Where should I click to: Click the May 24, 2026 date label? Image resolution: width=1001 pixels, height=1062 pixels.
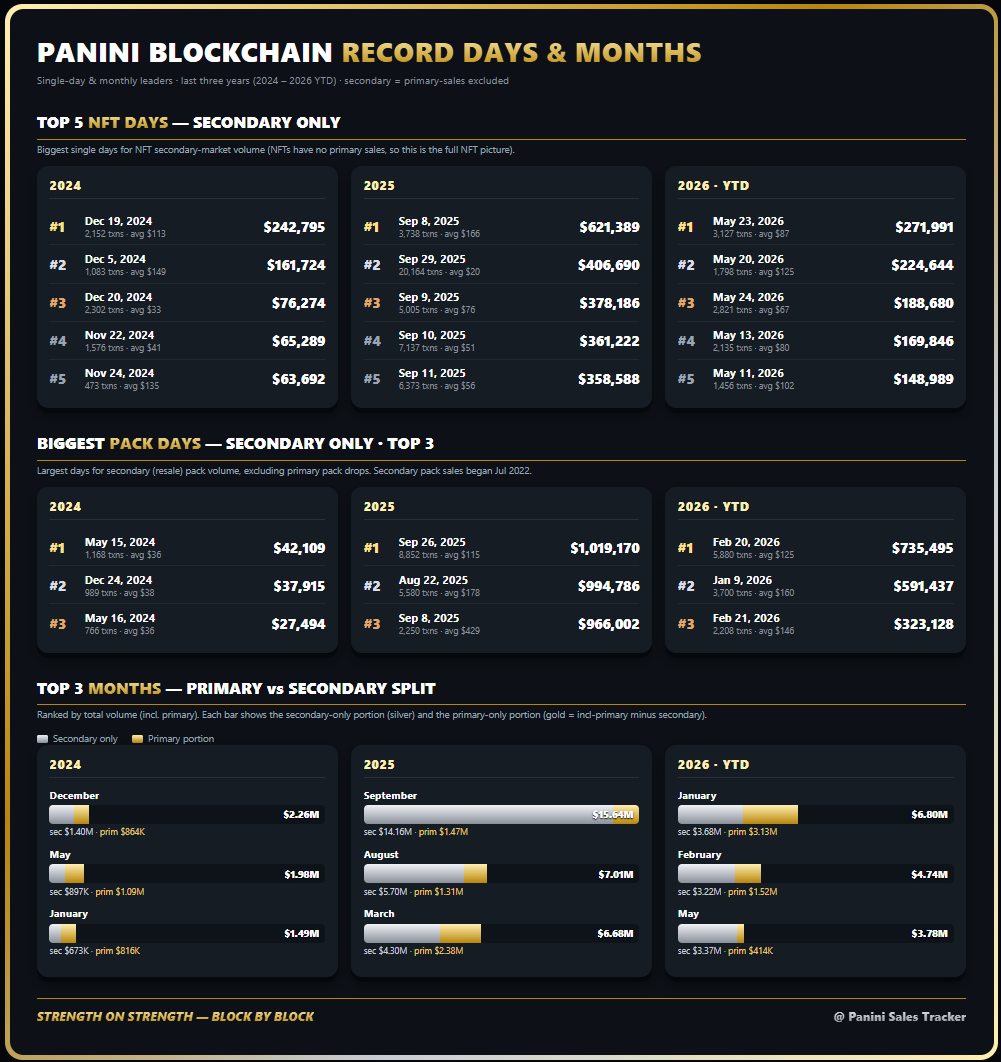[x=748, y=297]
